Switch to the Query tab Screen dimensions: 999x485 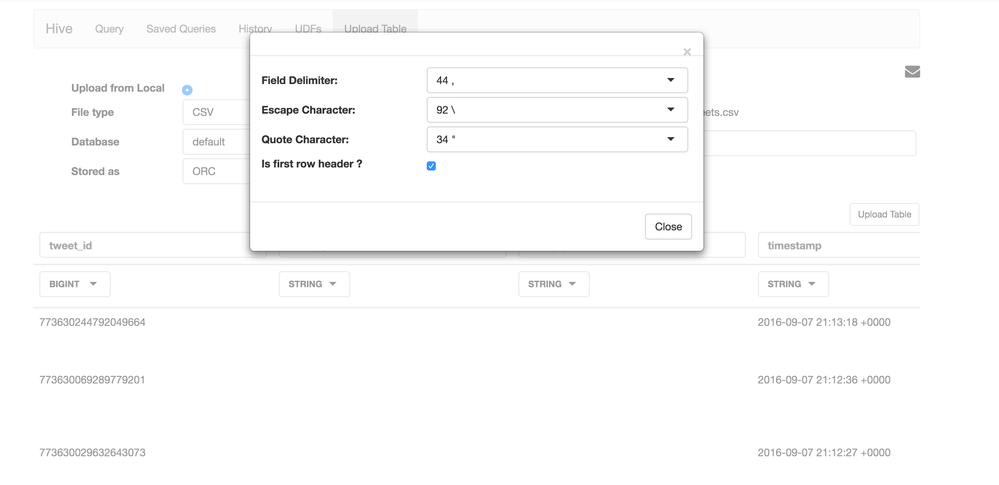[109, 29]
